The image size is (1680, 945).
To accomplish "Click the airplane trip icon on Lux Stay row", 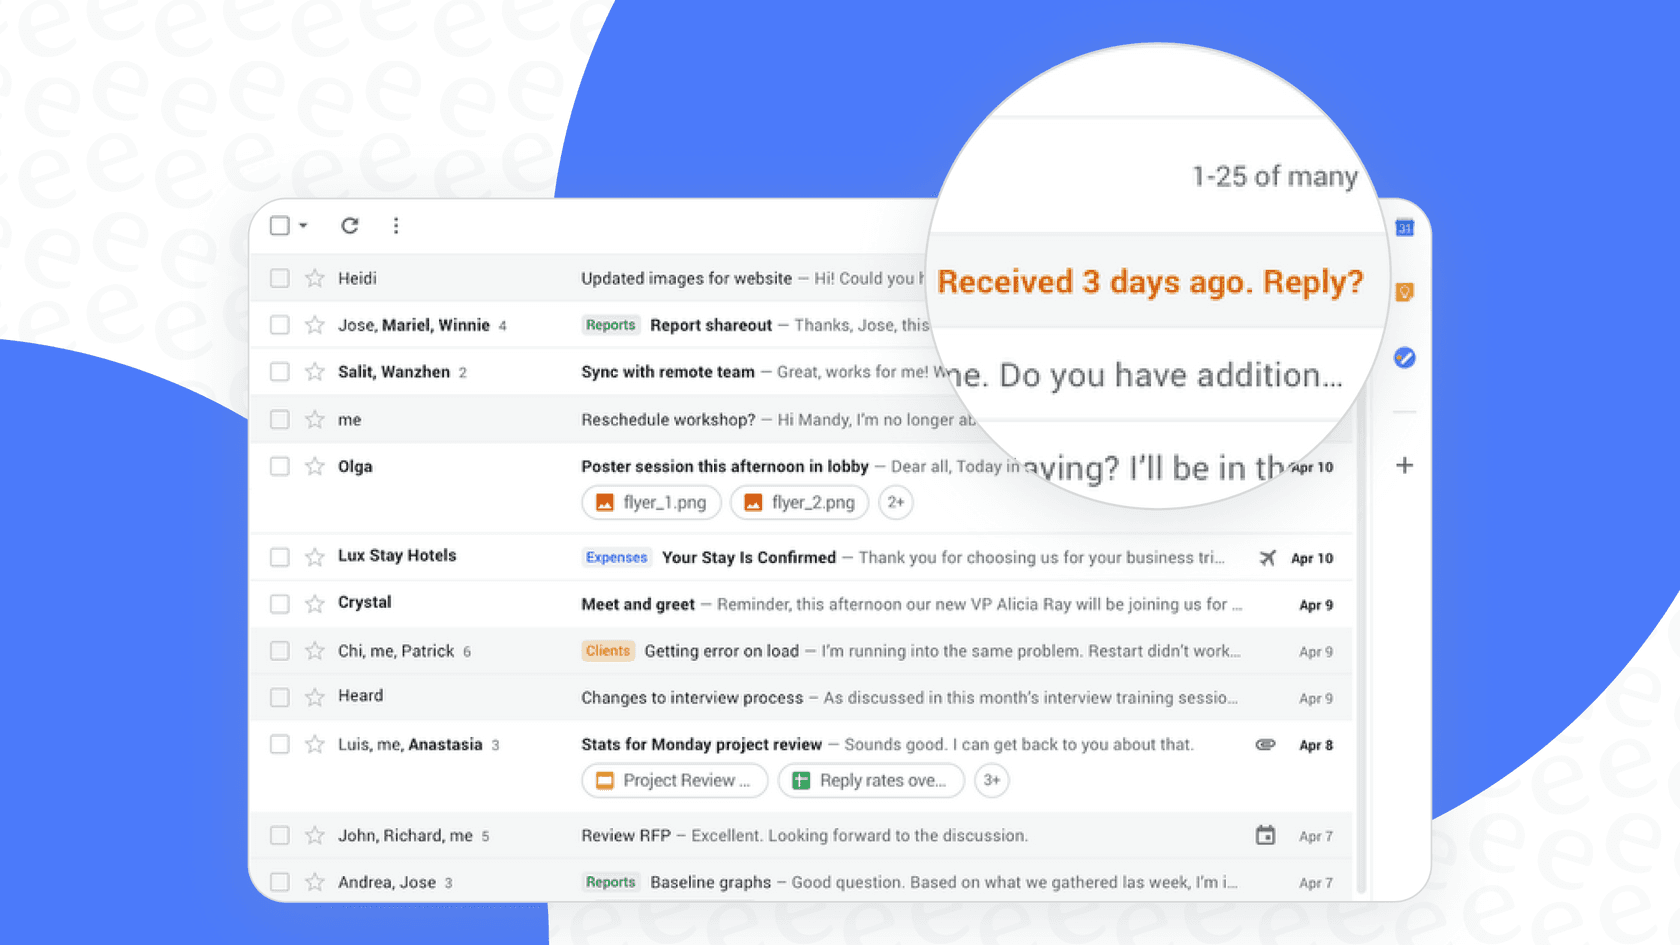I will point(1267,557).
